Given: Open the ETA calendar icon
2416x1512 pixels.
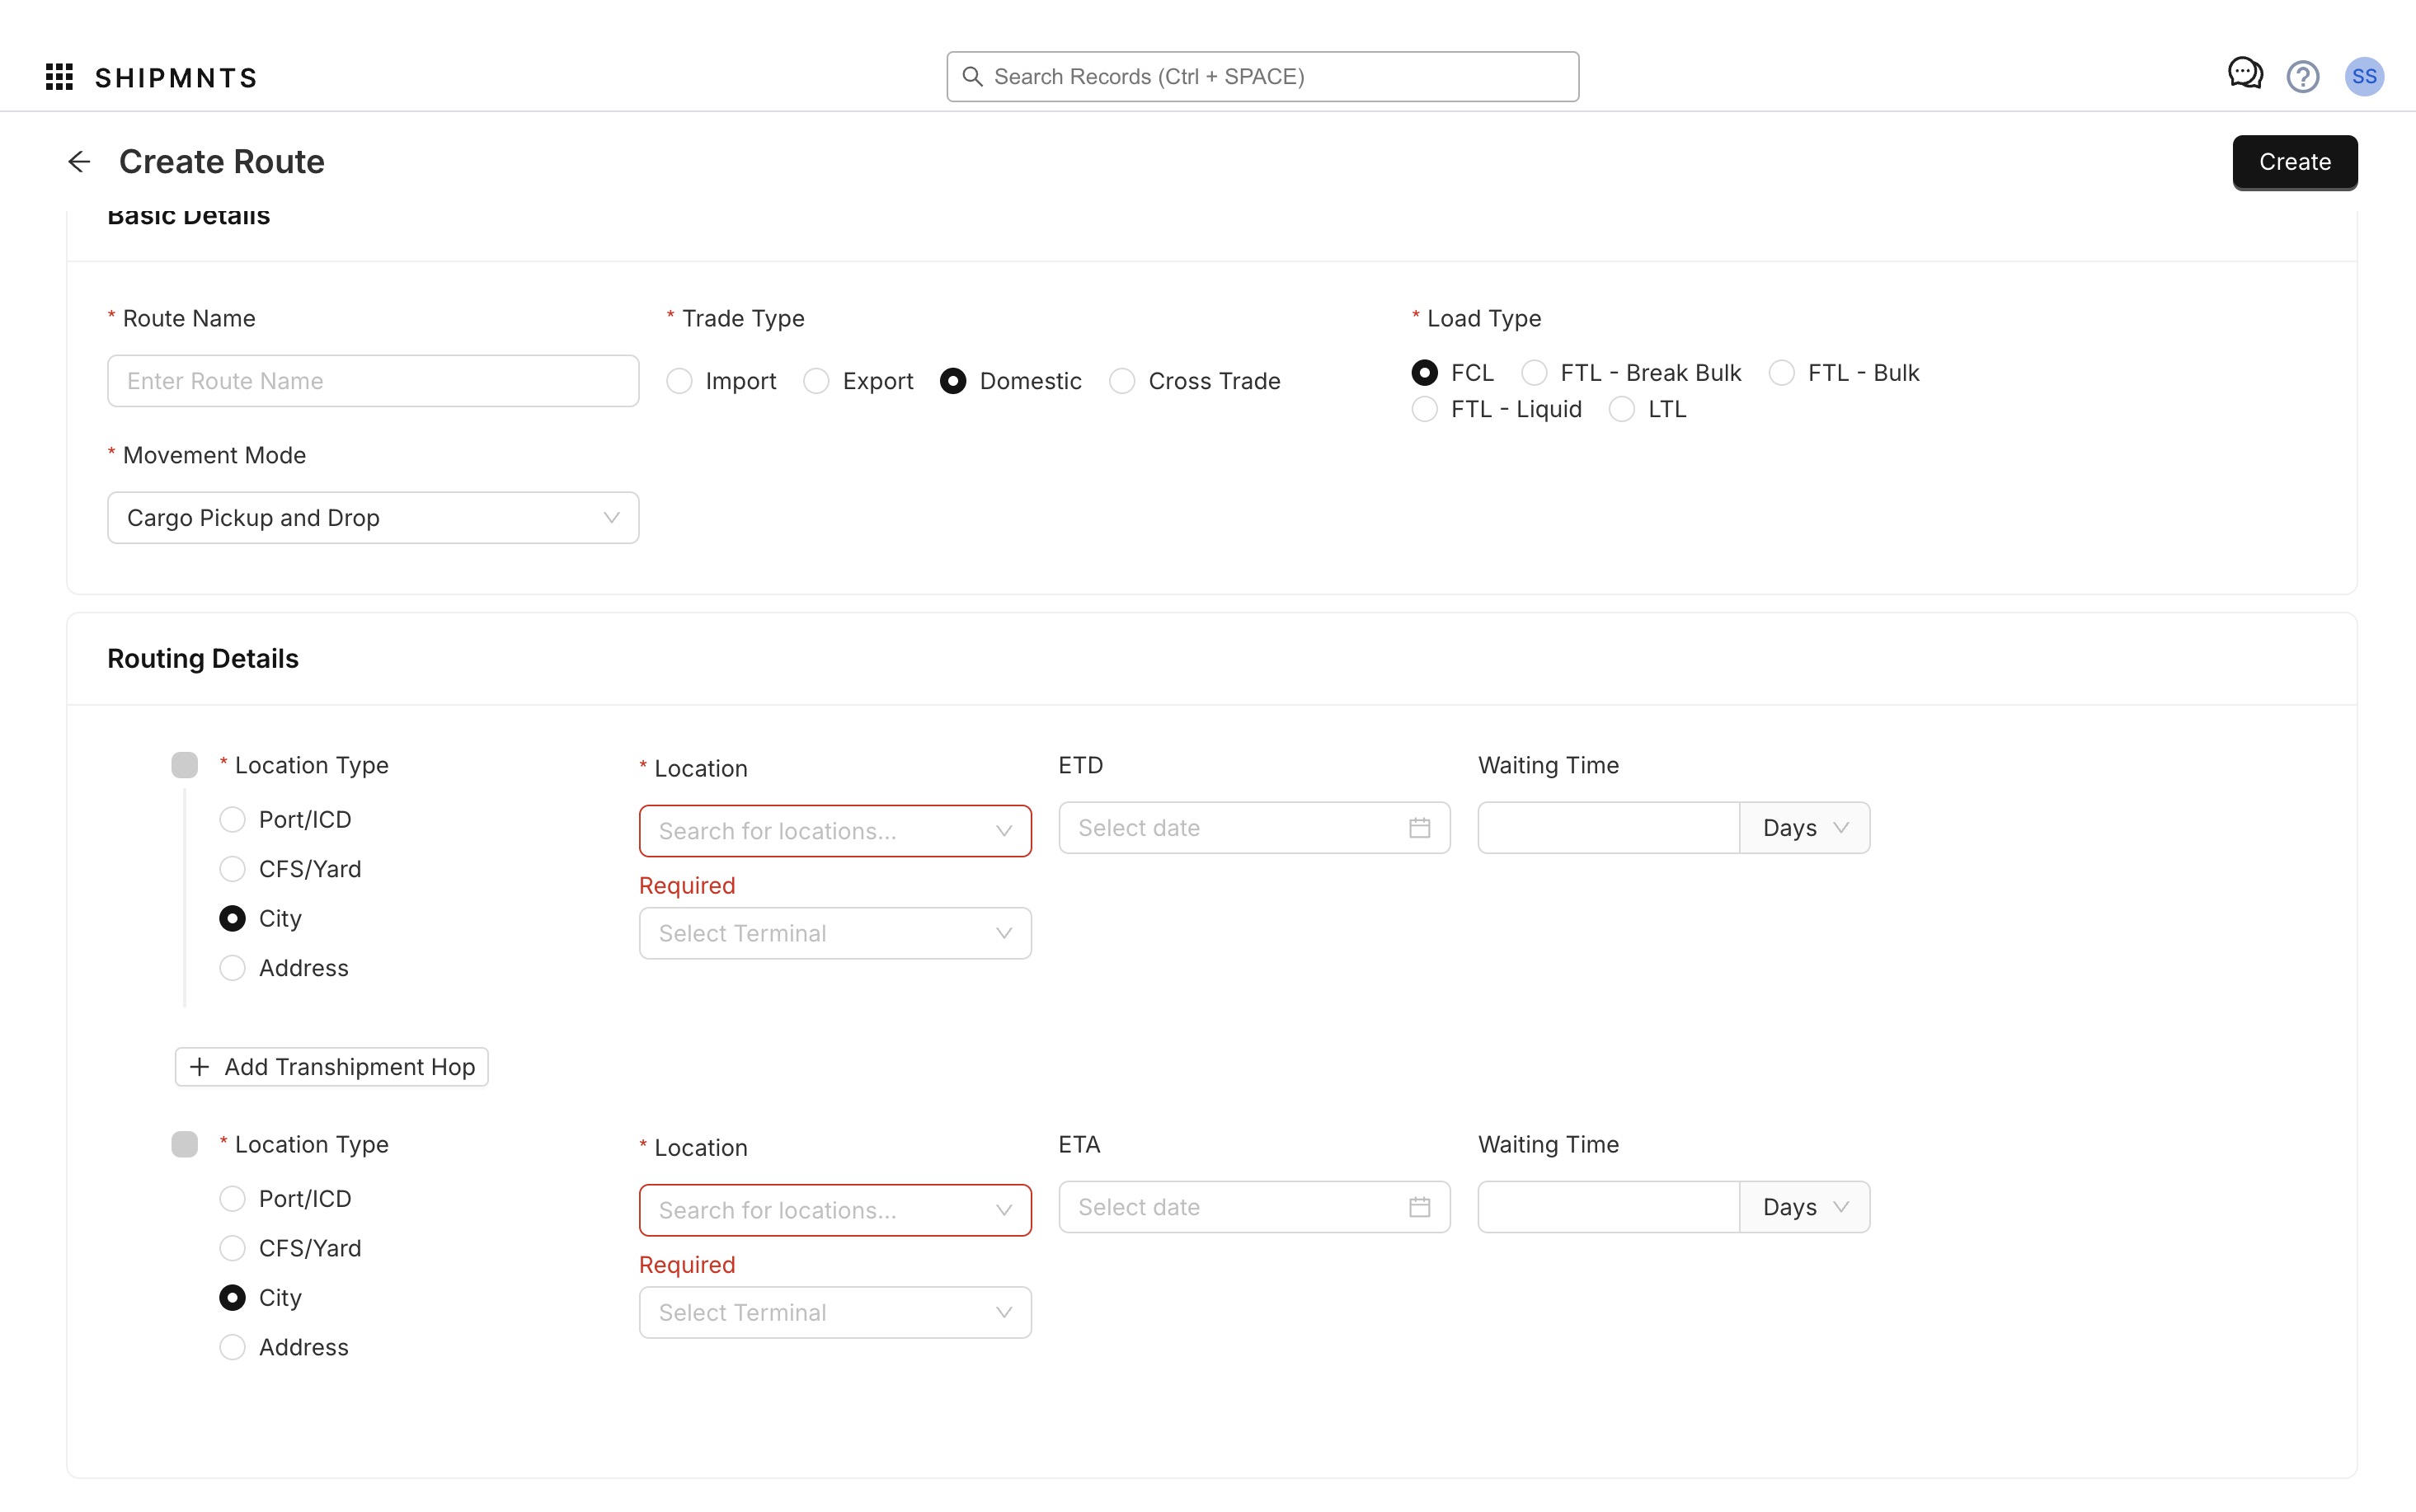Looking at the screenshot, I should click(x=1419, y=1207).
